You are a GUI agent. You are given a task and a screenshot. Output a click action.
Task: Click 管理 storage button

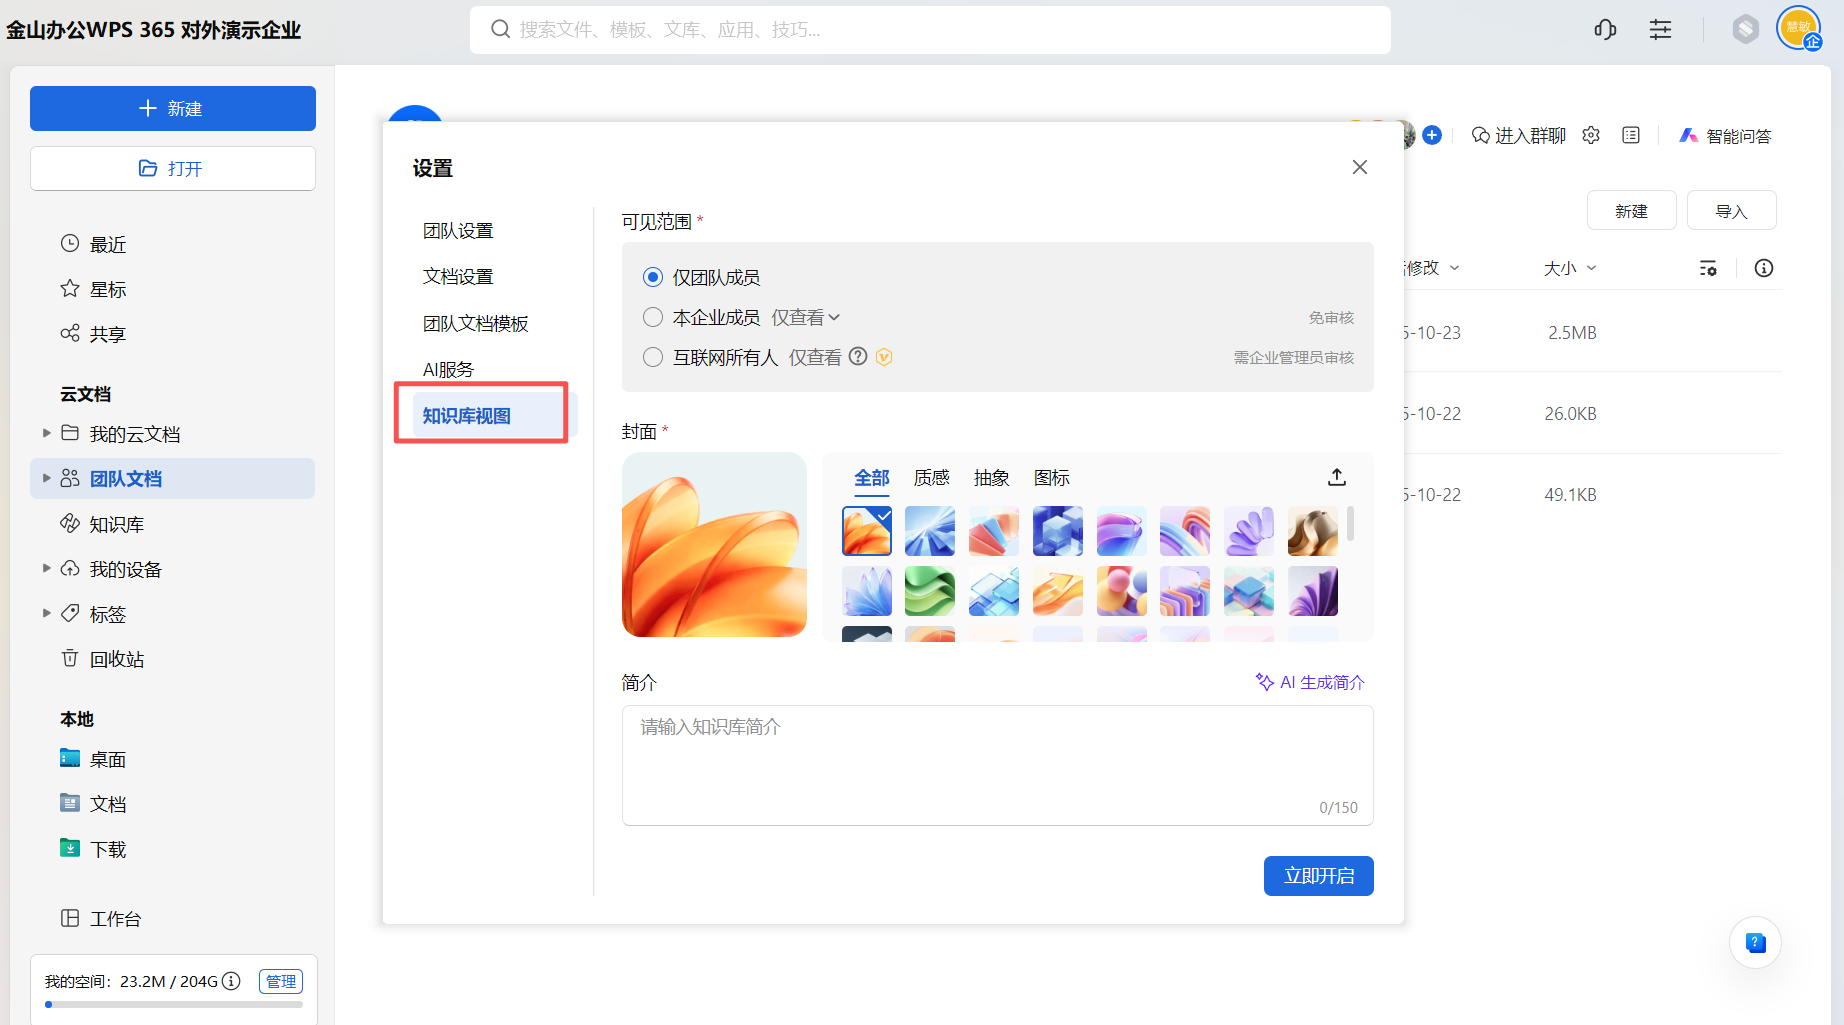pyautogui.click(x=281, y=981)
